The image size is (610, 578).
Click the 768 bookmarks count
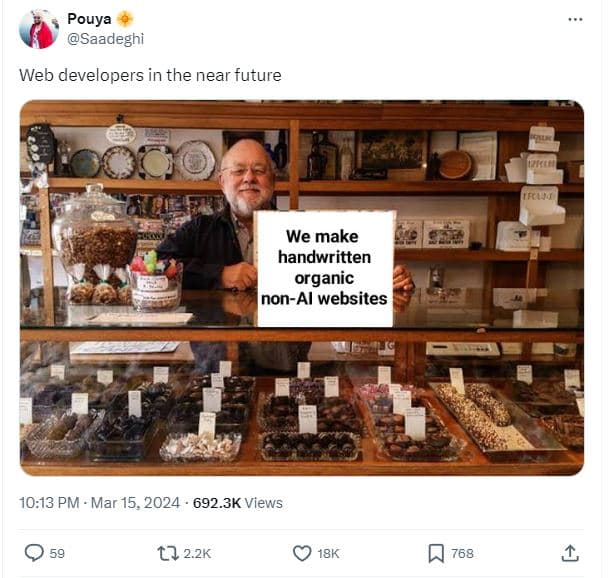point(462,553)
